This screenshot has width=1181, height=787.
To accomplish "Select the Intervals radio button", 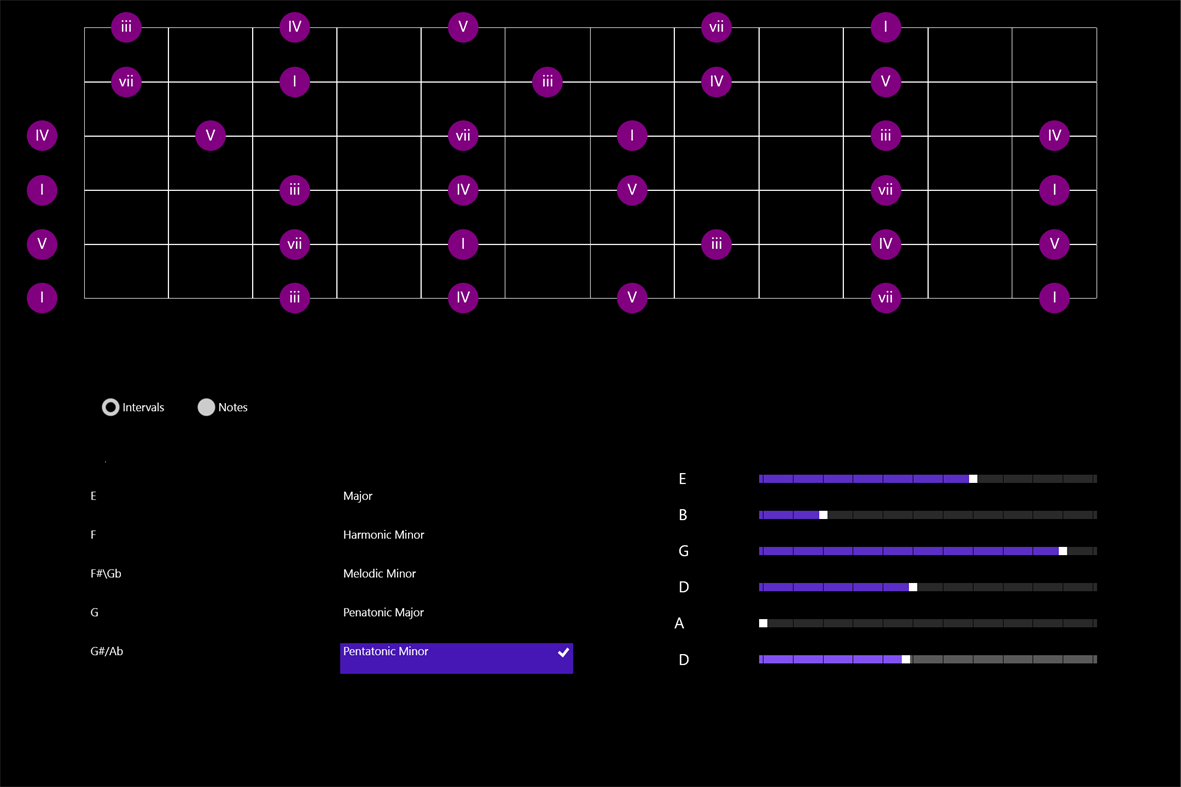I will tap(110, 407).
